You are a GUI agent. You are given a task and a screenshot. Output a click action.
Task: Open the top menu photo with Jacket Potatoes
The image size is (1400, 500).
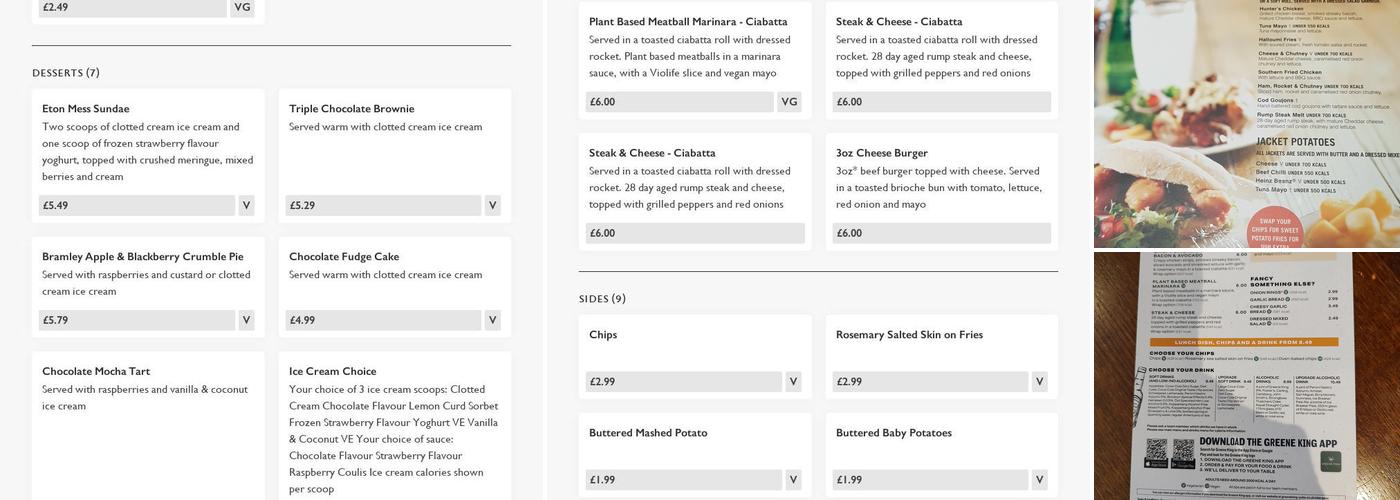click(x=1246, y=123)
